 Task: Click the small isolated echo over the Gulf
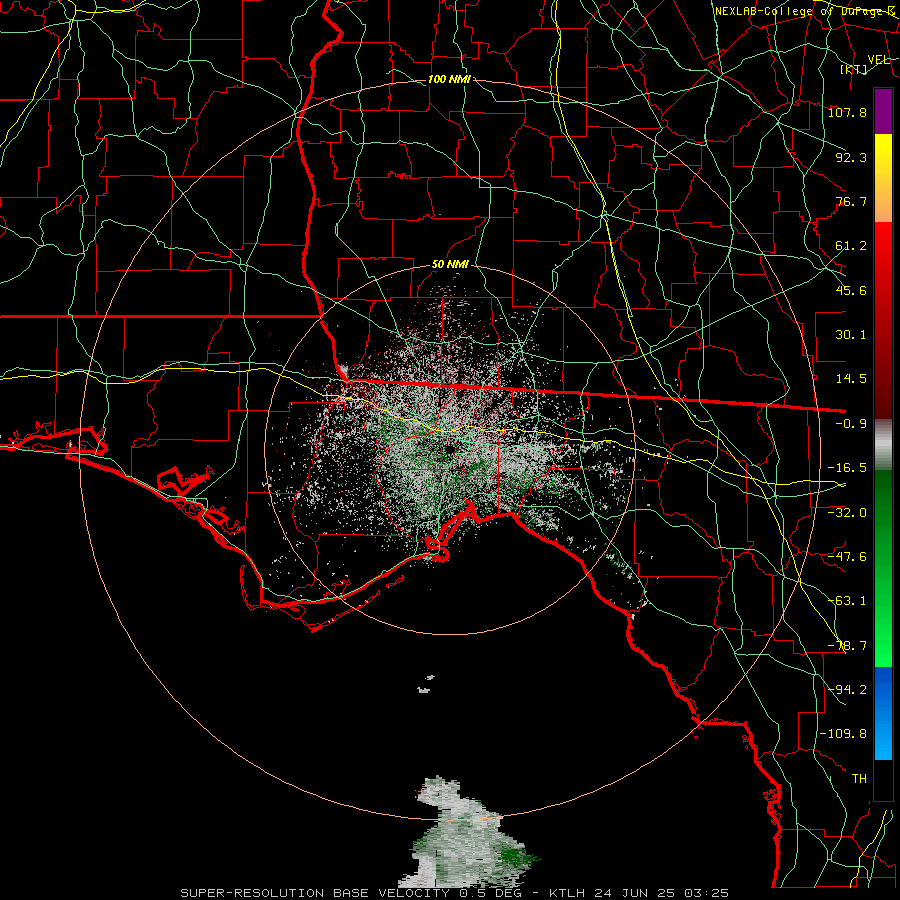click(x=426, y=685)
